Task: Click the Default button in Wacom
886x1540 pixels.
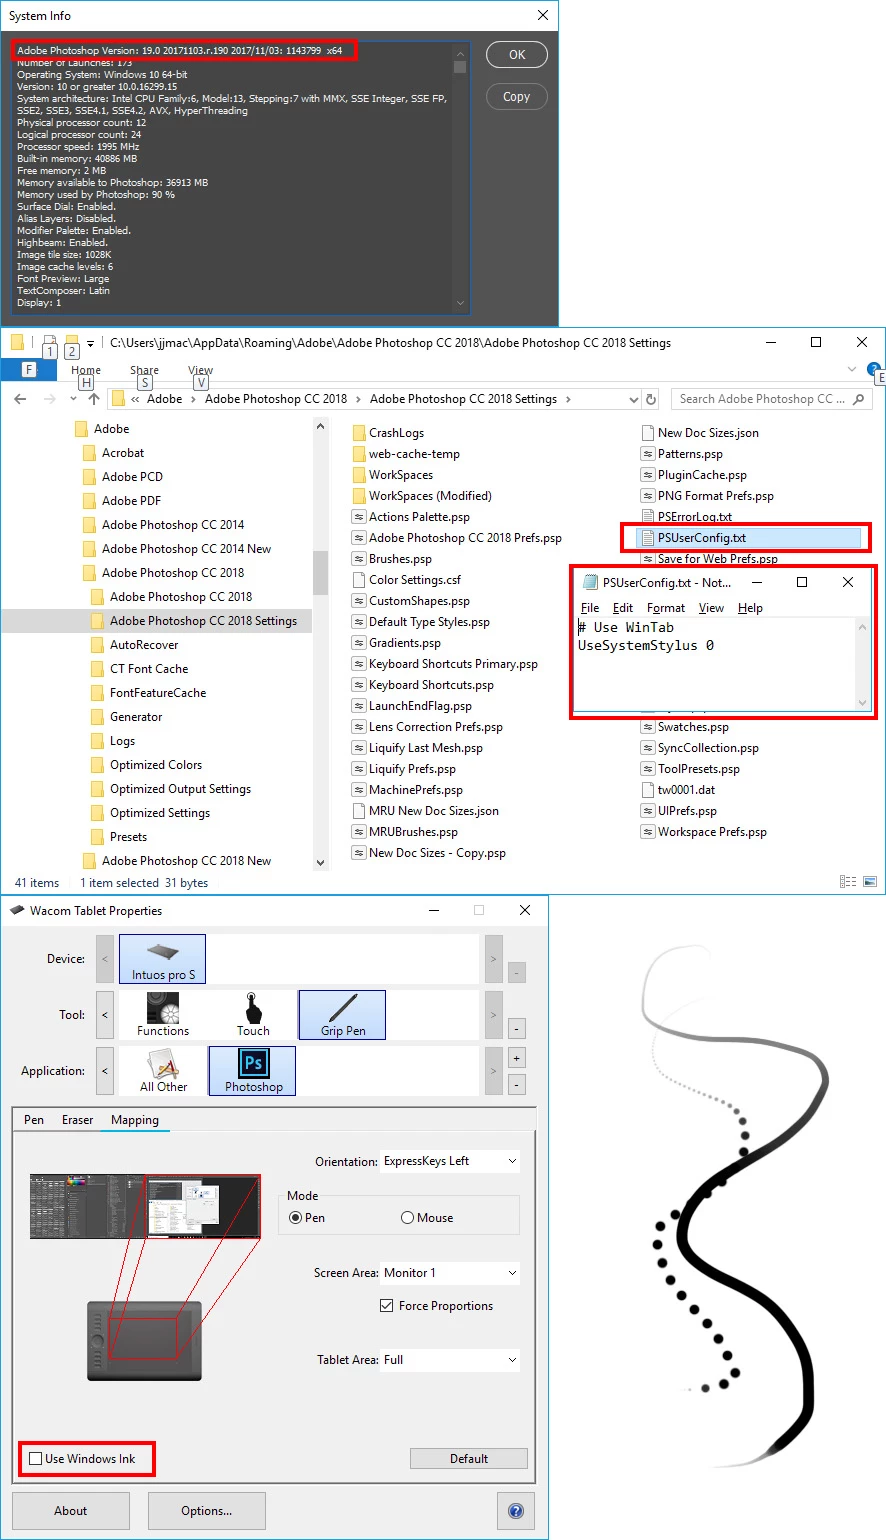Action: (469, 1459)
